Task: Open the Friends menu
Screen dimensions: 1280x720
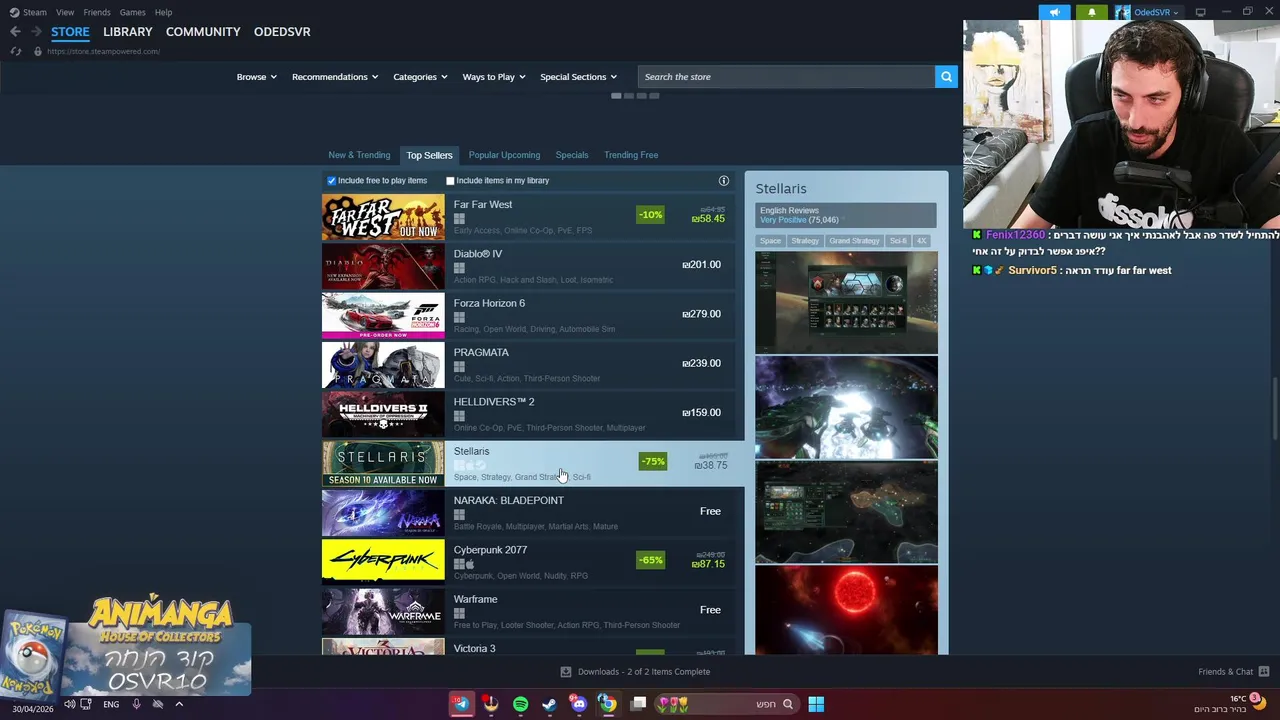Action: pos(97,12)
